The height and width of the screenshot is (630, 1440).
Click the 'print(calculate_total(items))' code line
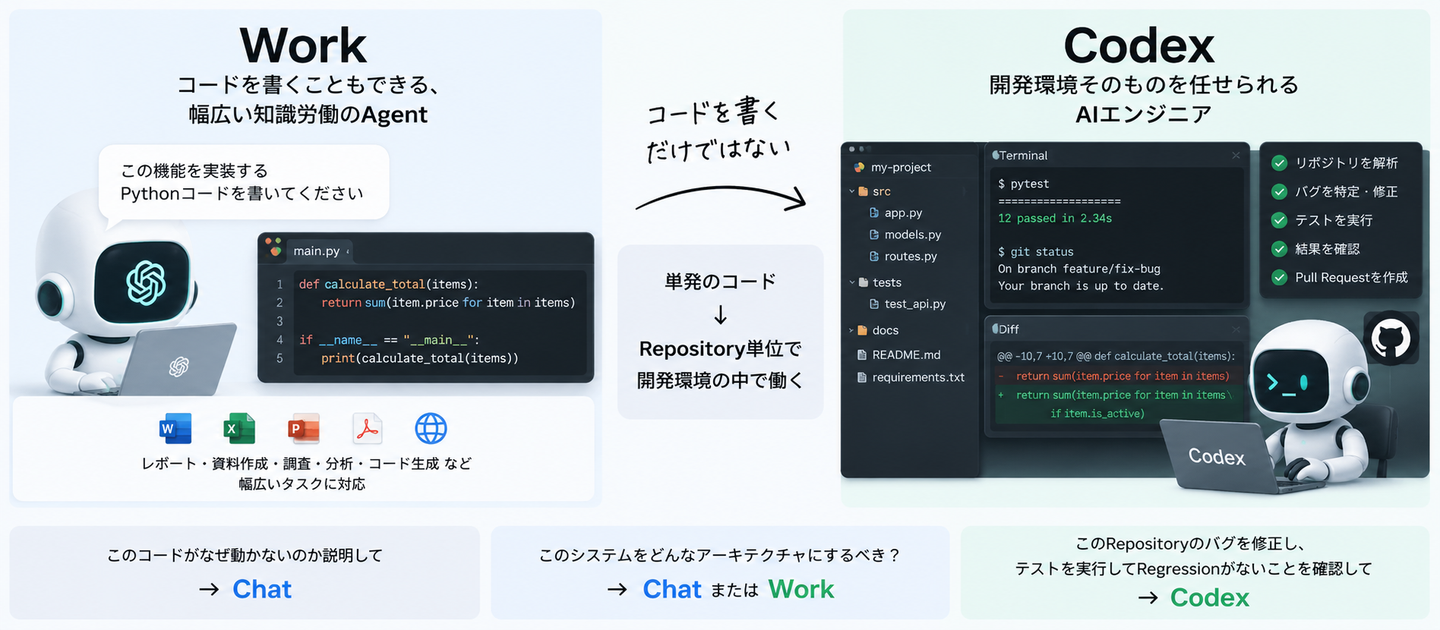pyautogui.click(x=420, y=358)
